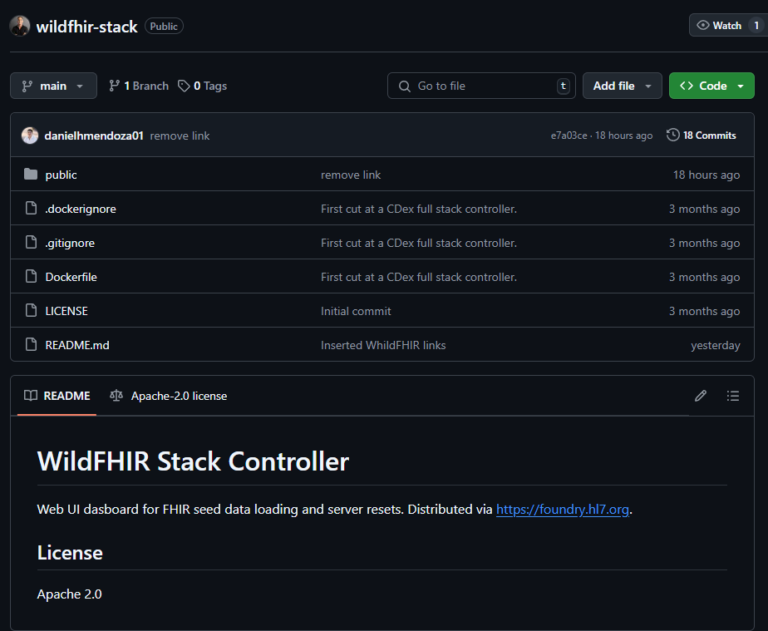Open latest commit message 'remove link' in header
This screenshot has height=631, width=768.
[x=180, y=136]
